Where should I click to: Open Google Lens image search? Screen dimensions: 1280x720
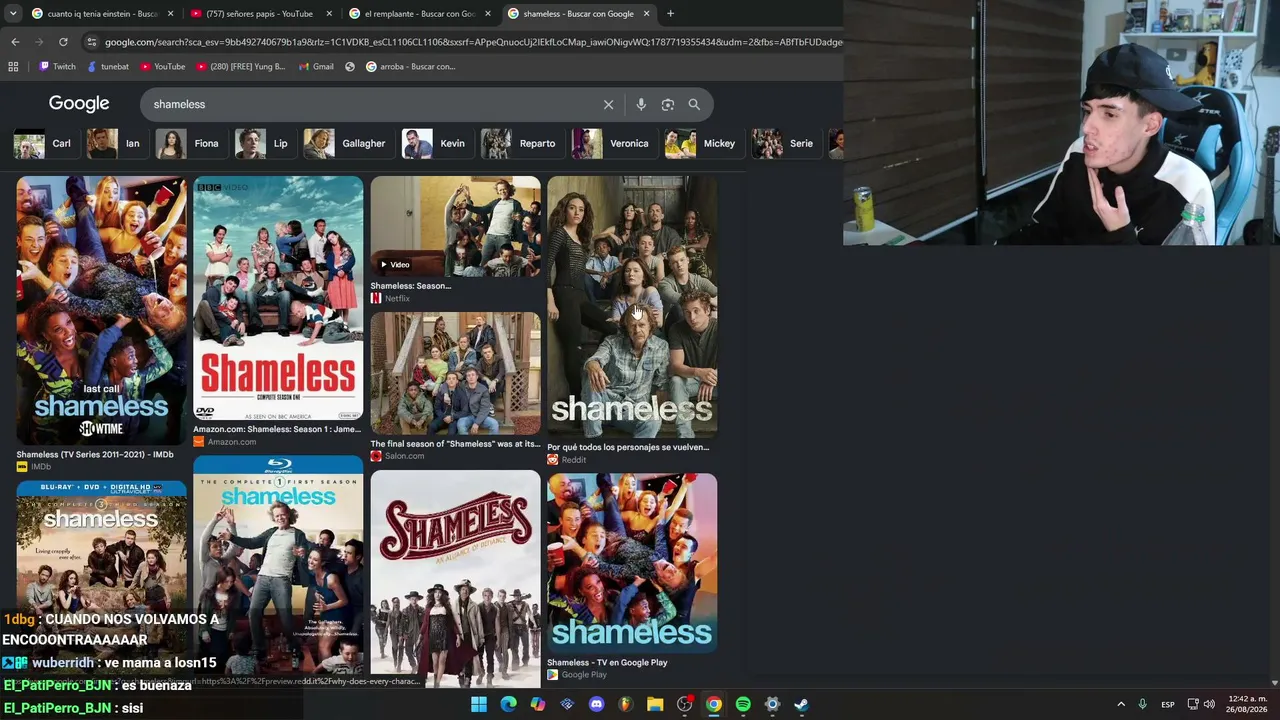[668, 104]
